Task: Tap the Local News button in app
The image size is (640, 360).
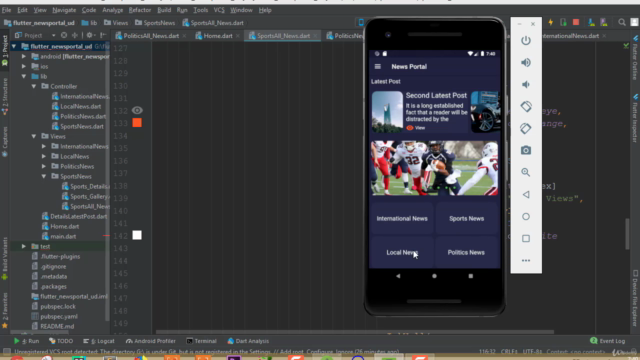Action: click(402, 252)
